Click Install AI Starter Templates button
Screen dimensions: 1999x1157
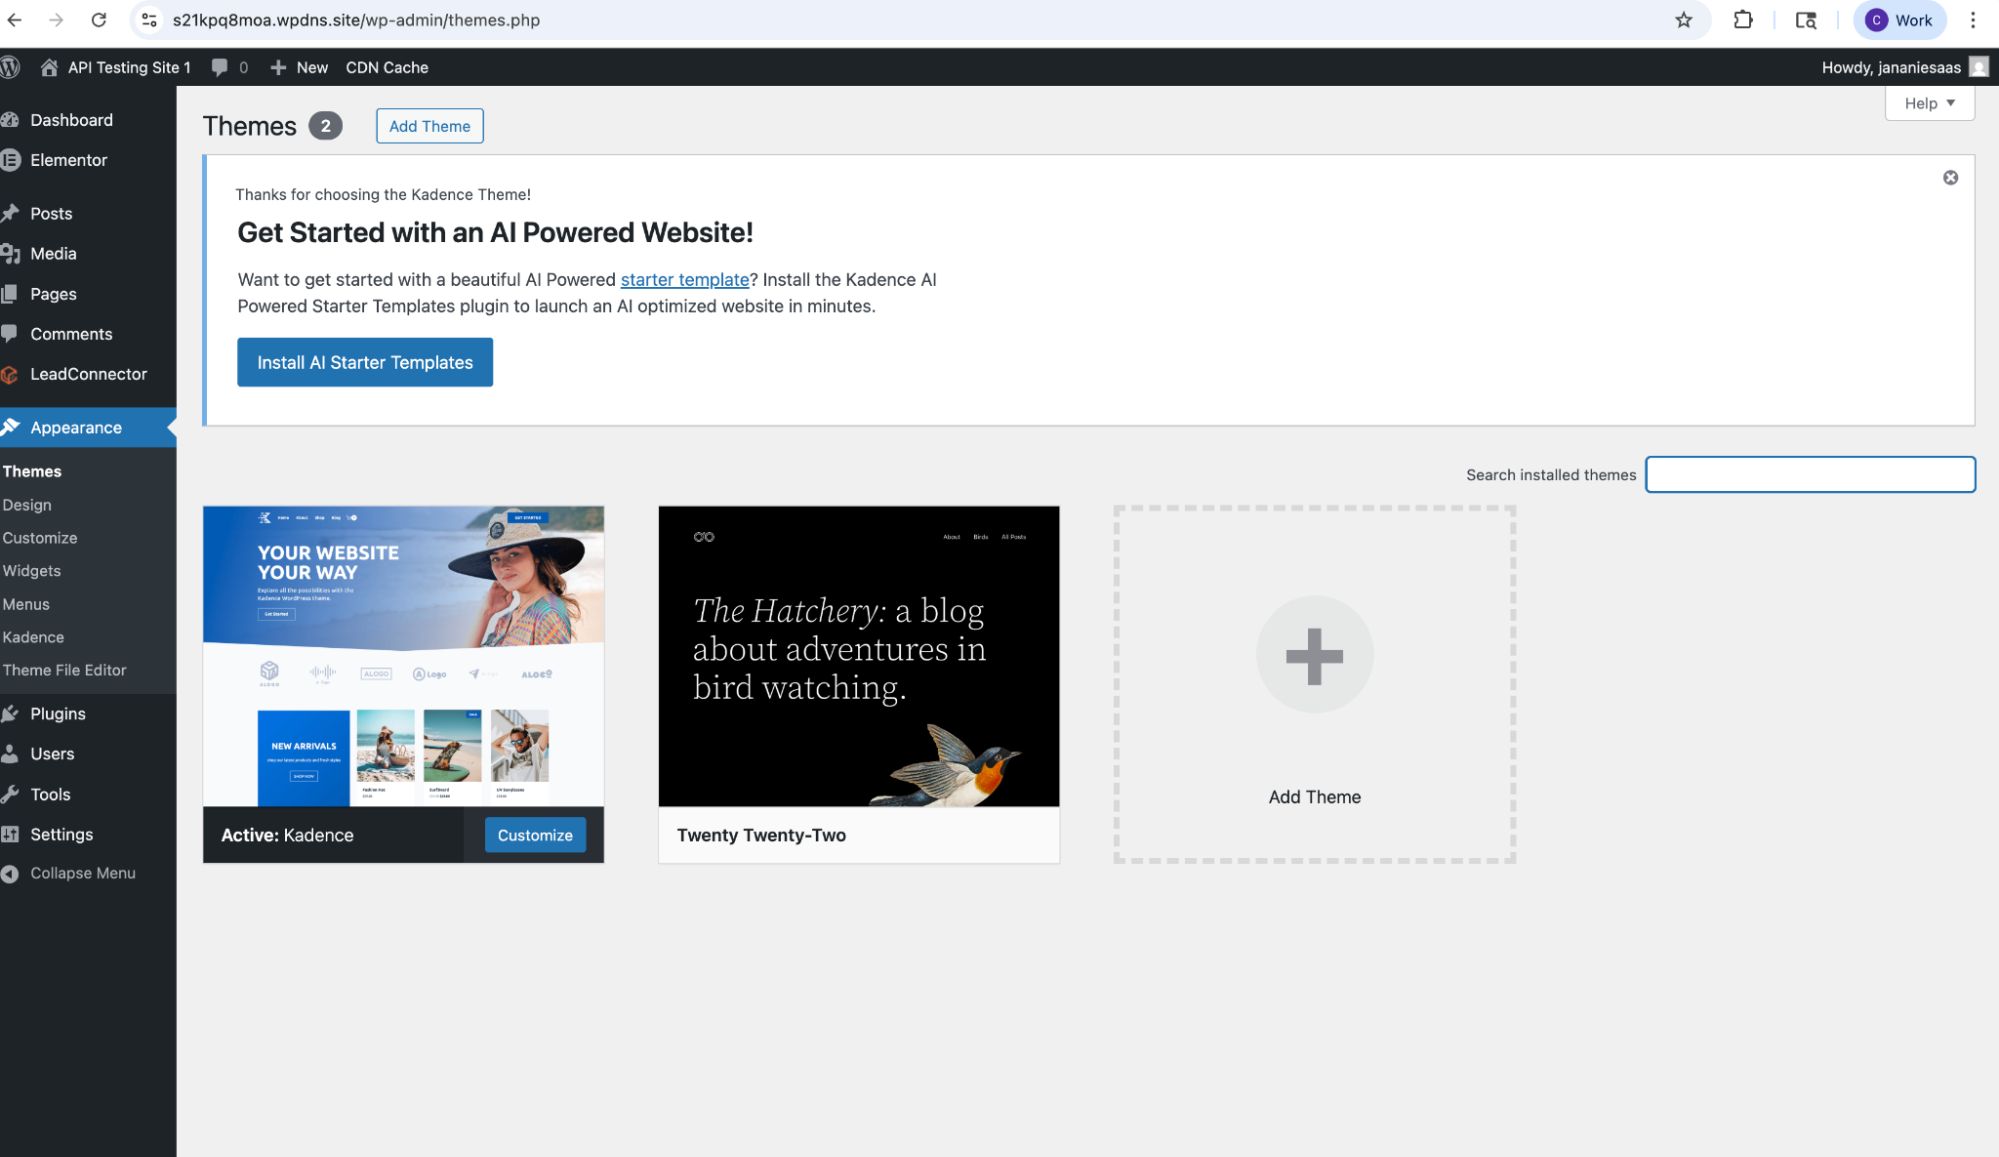[365, 362]
